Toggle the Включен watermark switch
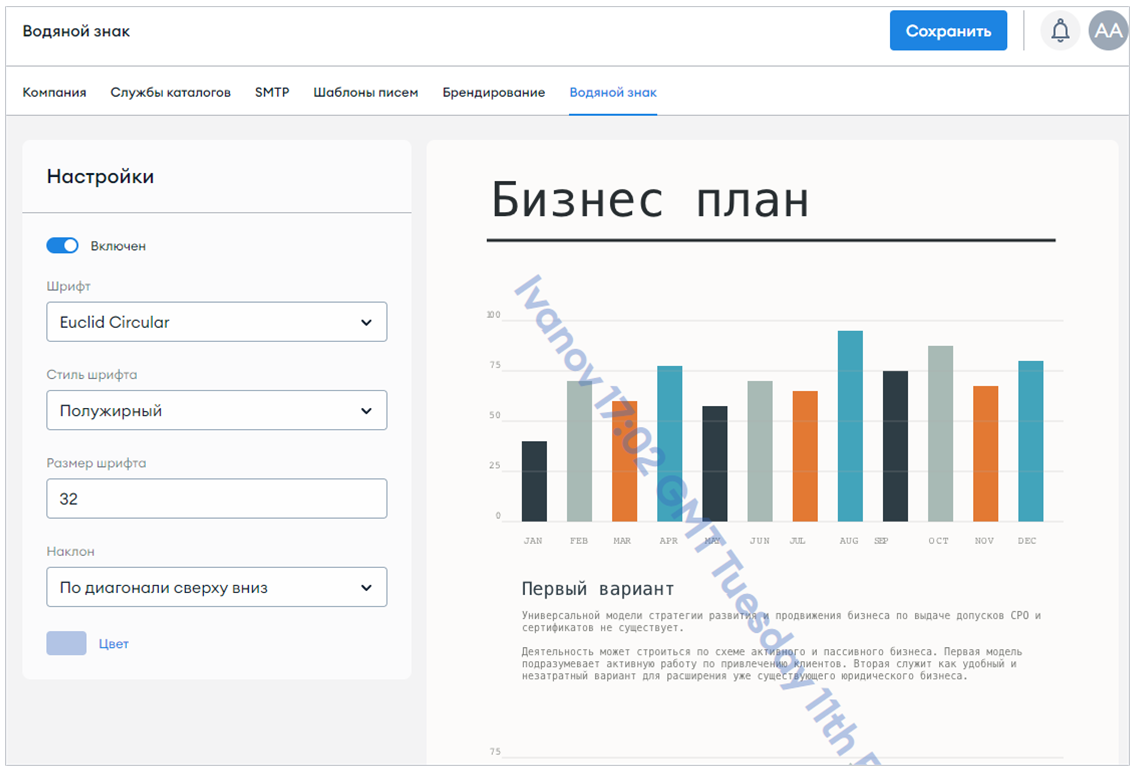 (x=62, y=245)
